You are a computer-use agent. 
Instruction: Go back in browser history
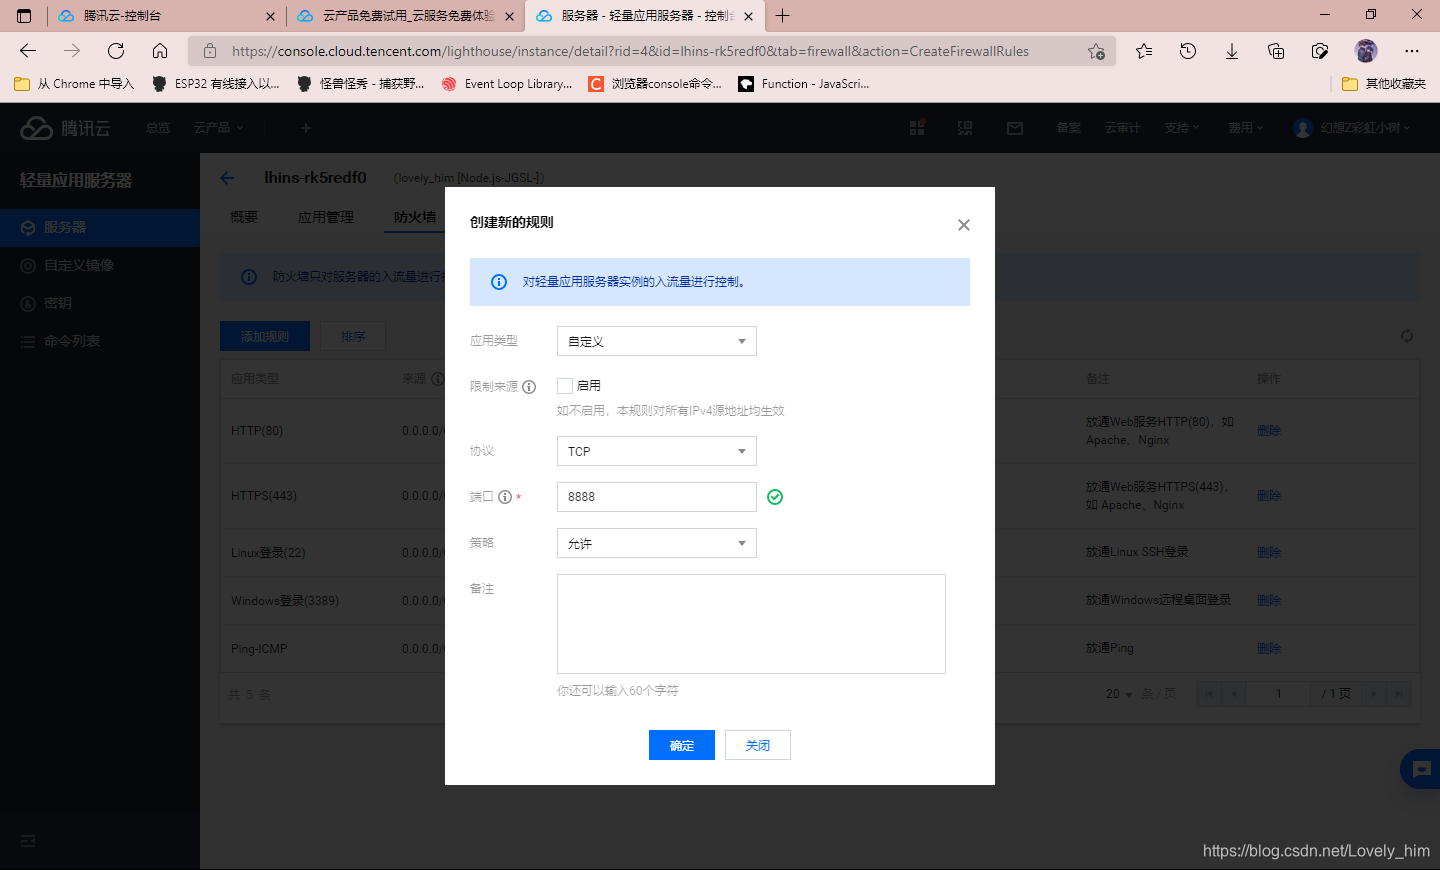(28, 51)
